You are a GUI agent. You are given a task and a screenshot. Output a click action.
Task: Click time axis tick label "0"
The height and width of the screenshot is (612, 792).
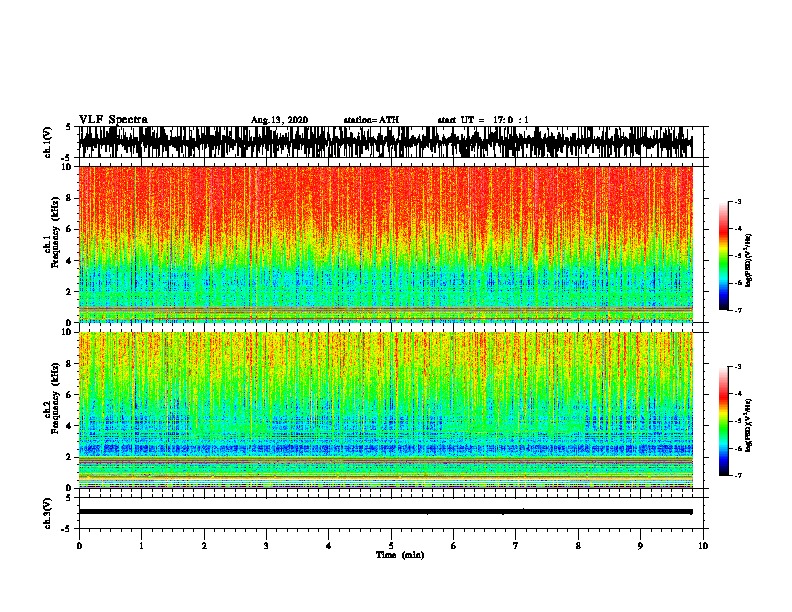(79, 546)
